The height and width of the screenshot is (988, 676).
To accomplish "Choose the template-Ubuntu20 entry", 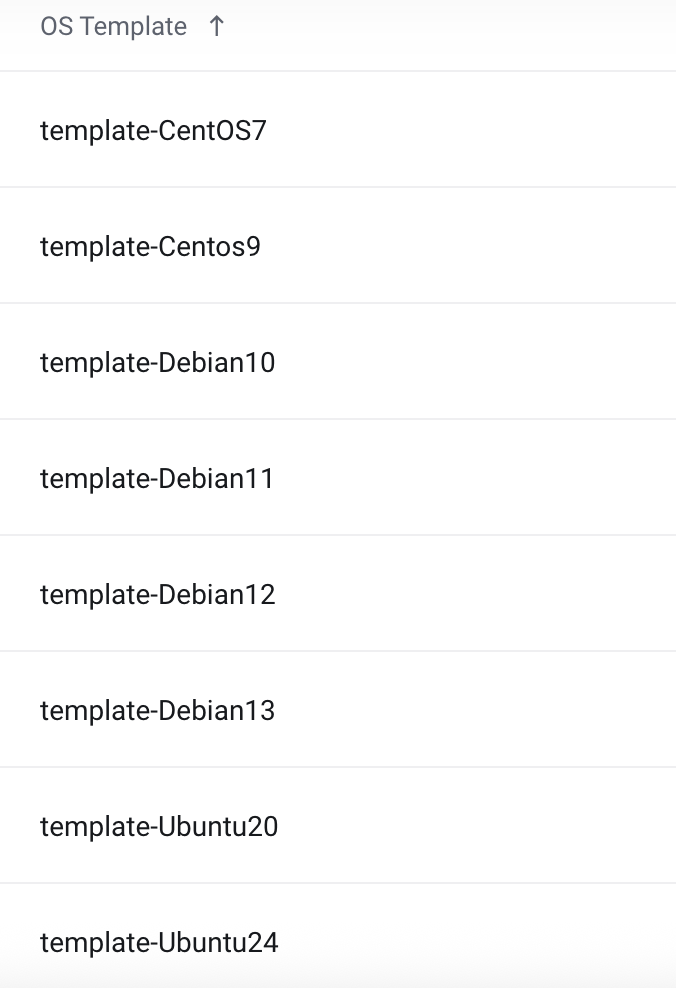I will coord(338,825).
